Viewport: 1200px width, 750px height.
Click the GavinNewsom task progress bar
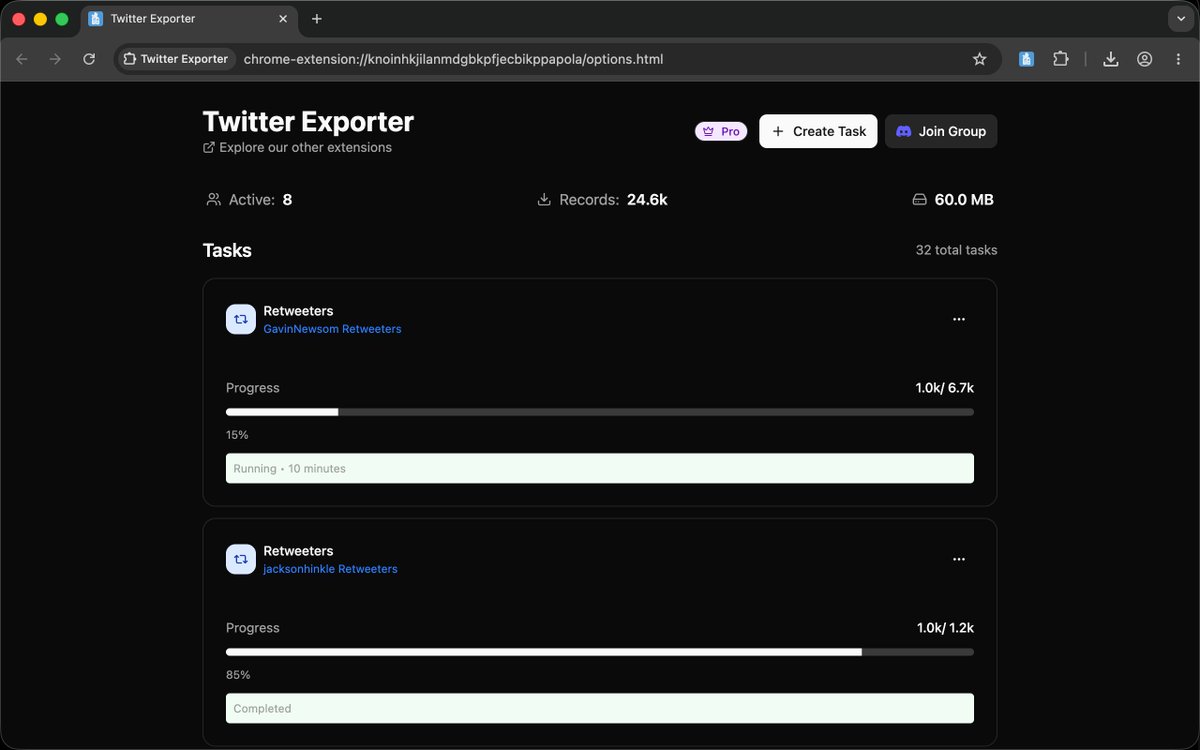point(600,412)
